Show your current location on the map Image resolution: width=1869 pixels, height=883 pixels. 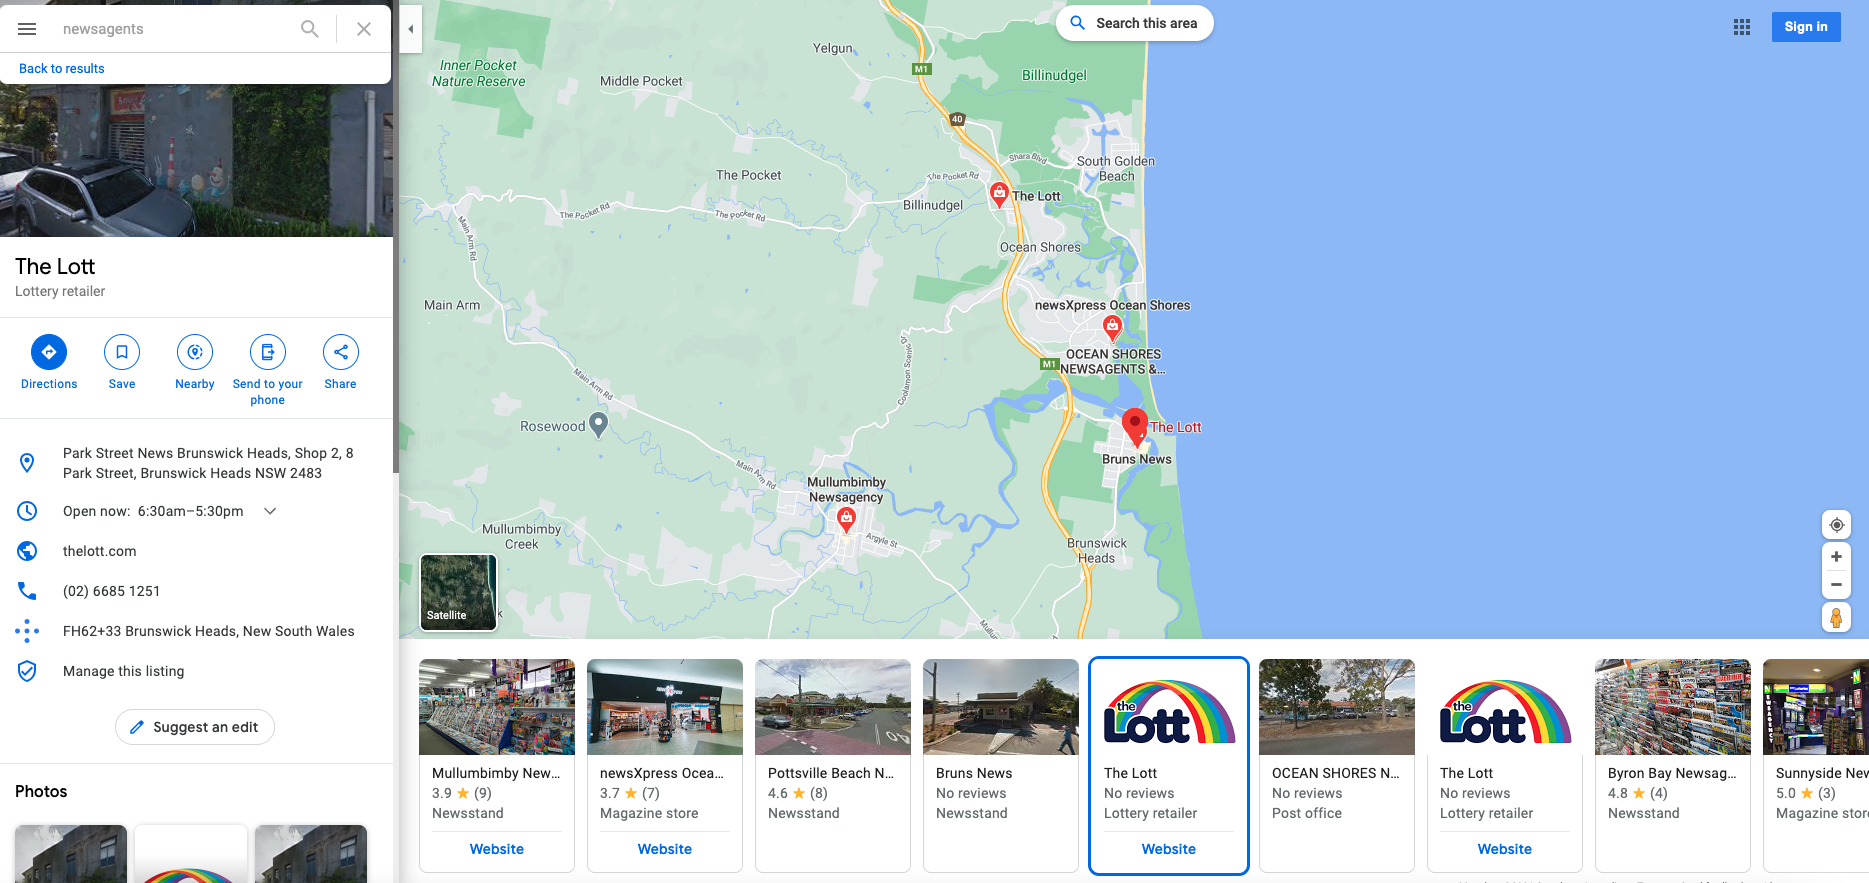pos(1836,525)
